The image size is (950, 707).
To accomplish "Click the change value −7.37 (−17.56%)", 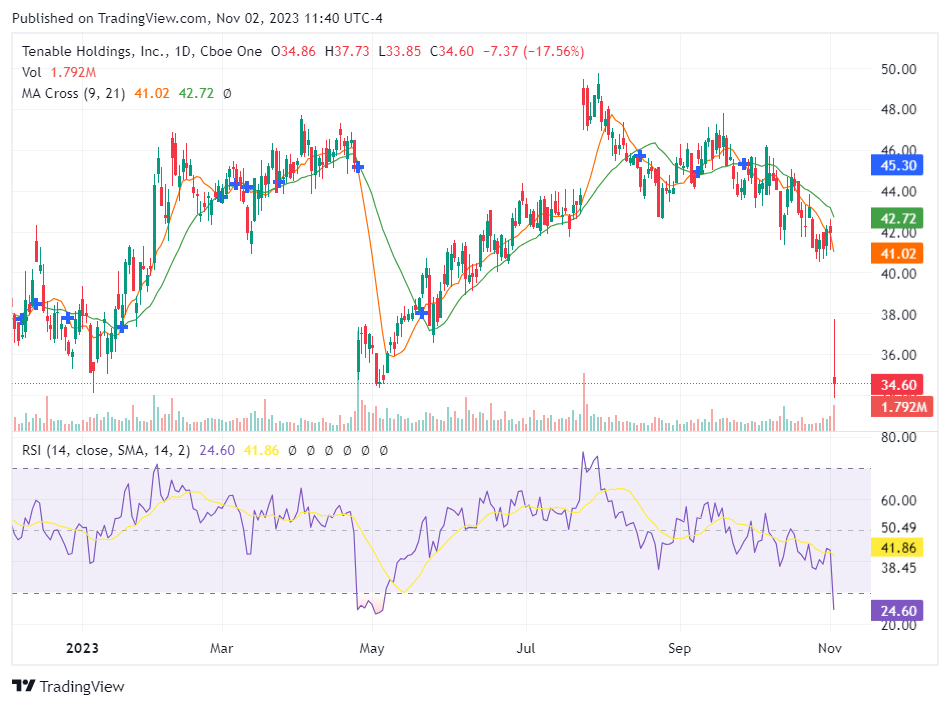I will coord(534,51).
